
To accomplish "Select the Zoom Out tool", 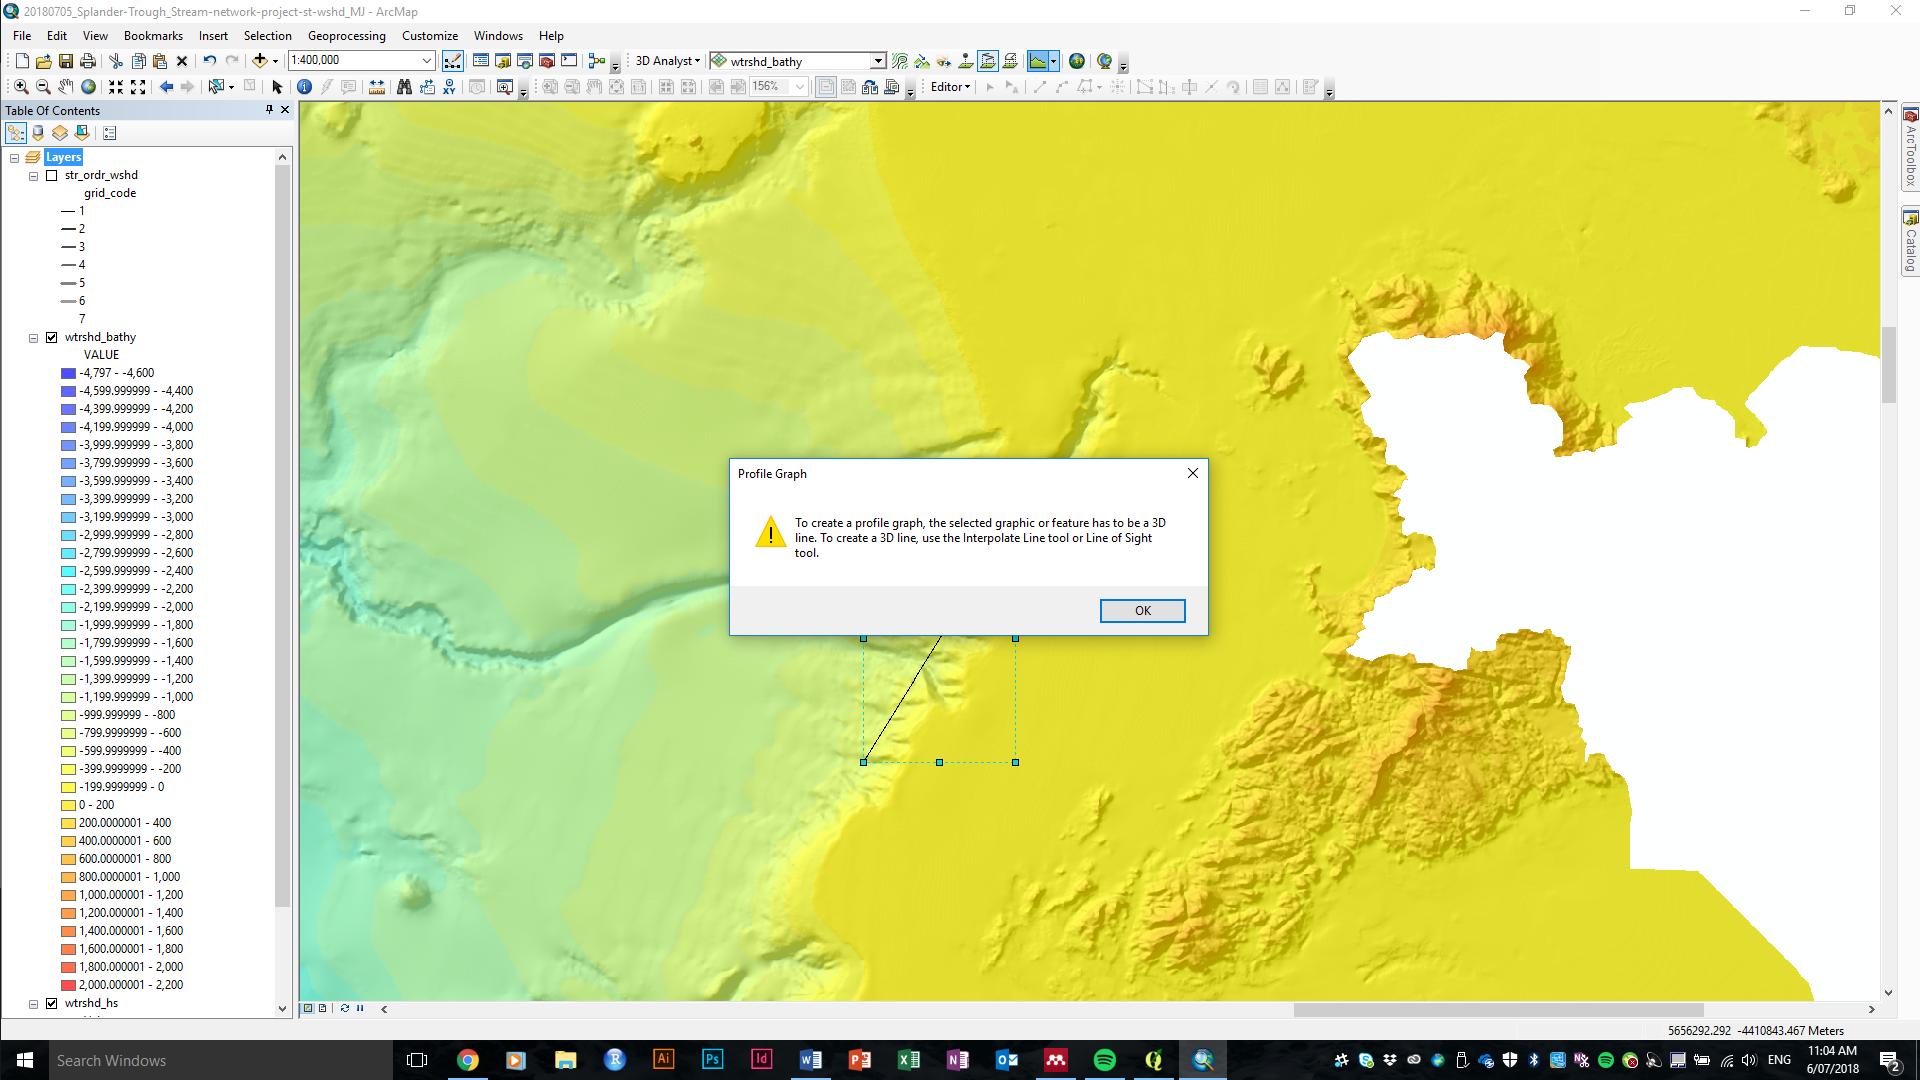I will [x=43, y=87].
